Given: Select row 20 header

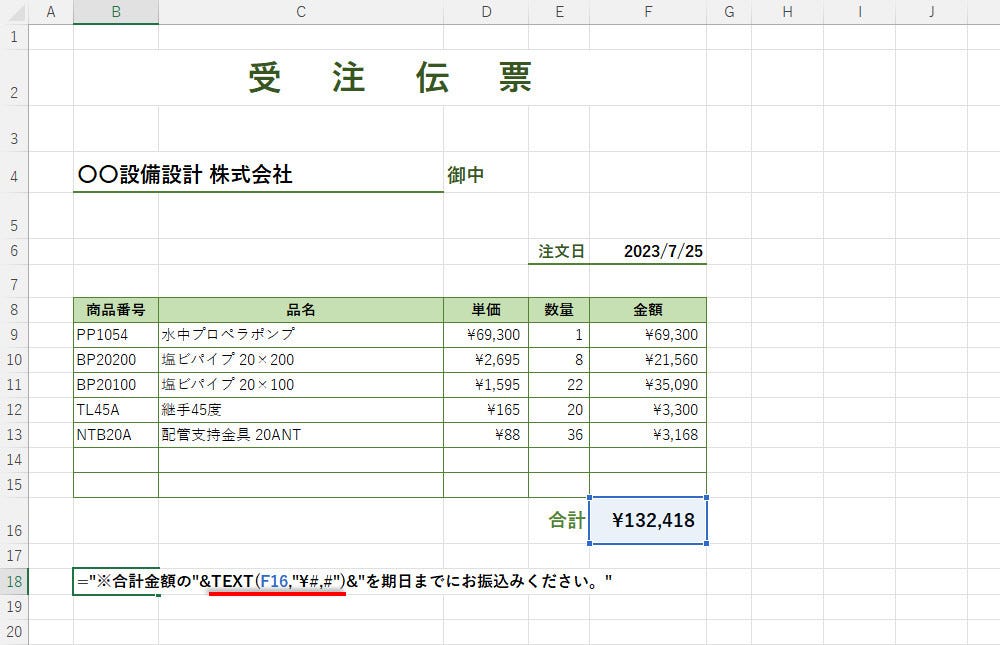Looking at the screenshot, I should point(14,632).
